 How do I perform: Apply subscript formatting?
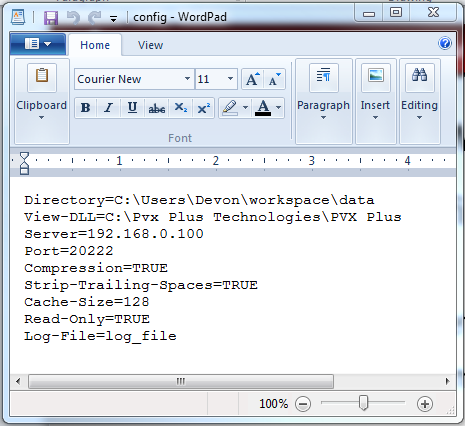pos(180,108)
